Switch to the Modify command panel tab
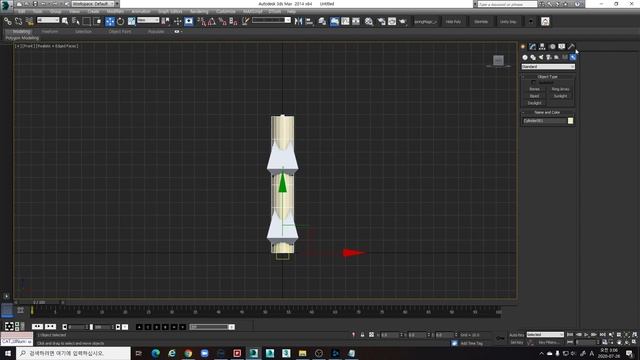 click(532, 47)
